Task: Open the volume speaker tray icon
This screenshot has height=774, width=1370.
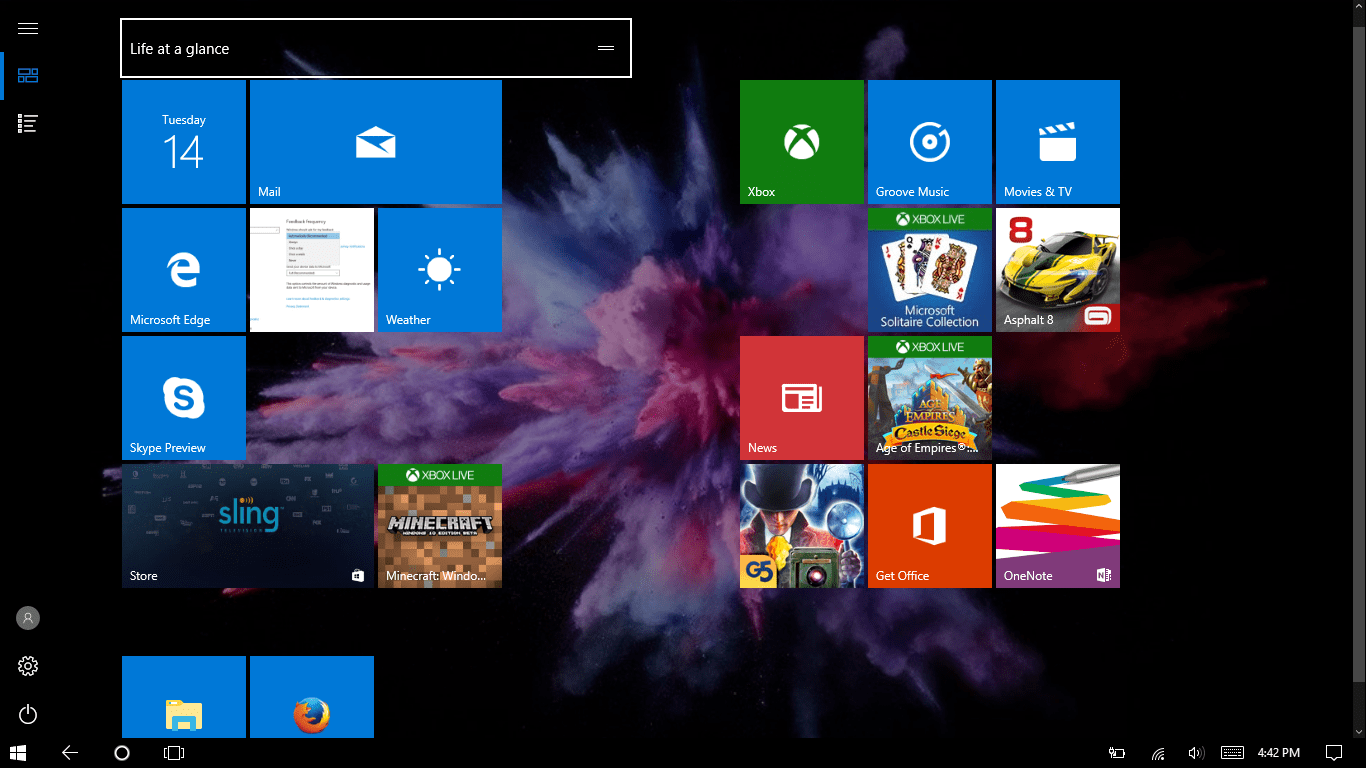Action: (1195, 753)
